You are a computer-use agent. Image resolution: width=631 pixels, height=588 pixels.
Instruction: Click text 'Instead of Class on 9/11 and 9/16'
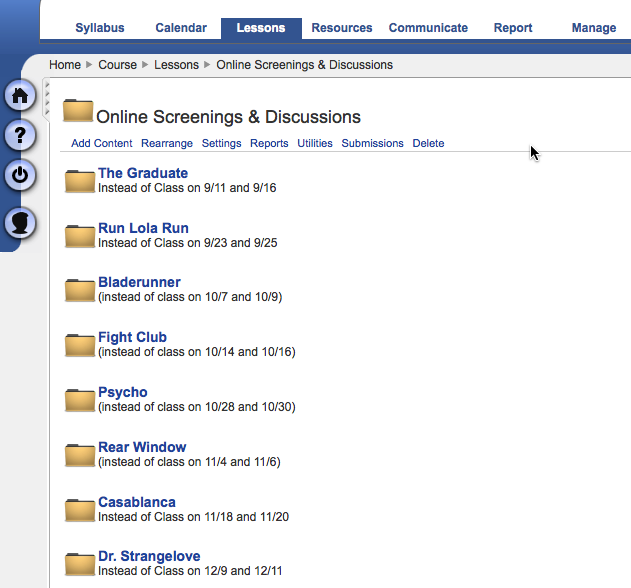tap(187, 188)
